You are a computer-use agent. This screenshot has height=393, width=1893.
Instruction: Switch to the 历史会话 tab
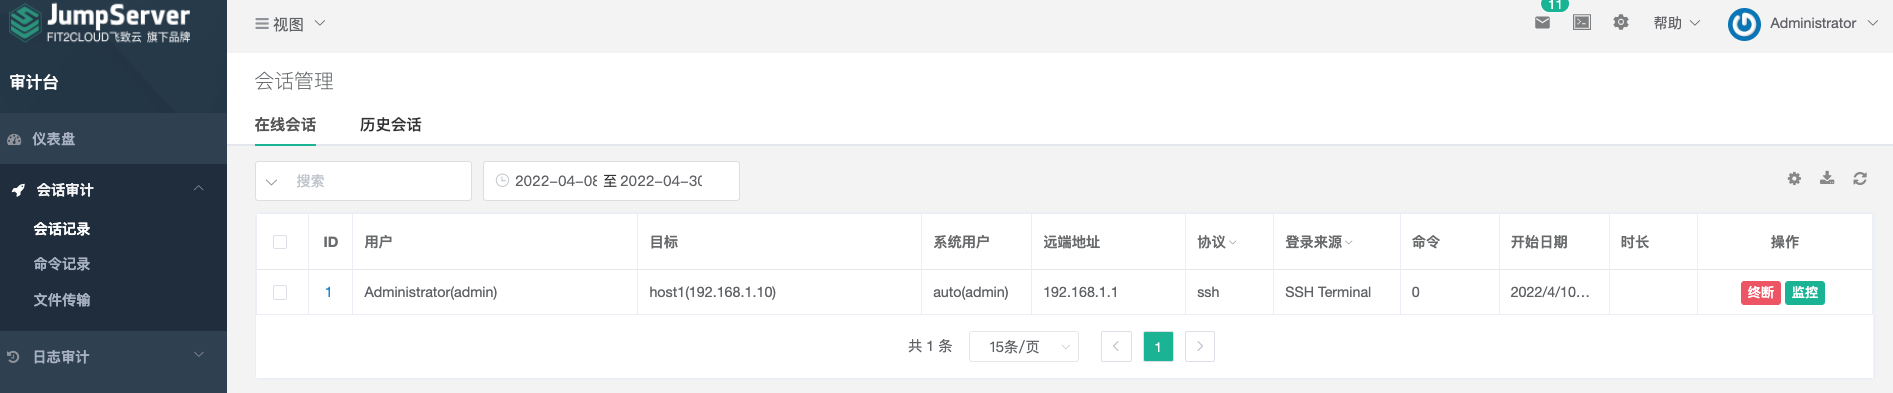pos(390,125)
